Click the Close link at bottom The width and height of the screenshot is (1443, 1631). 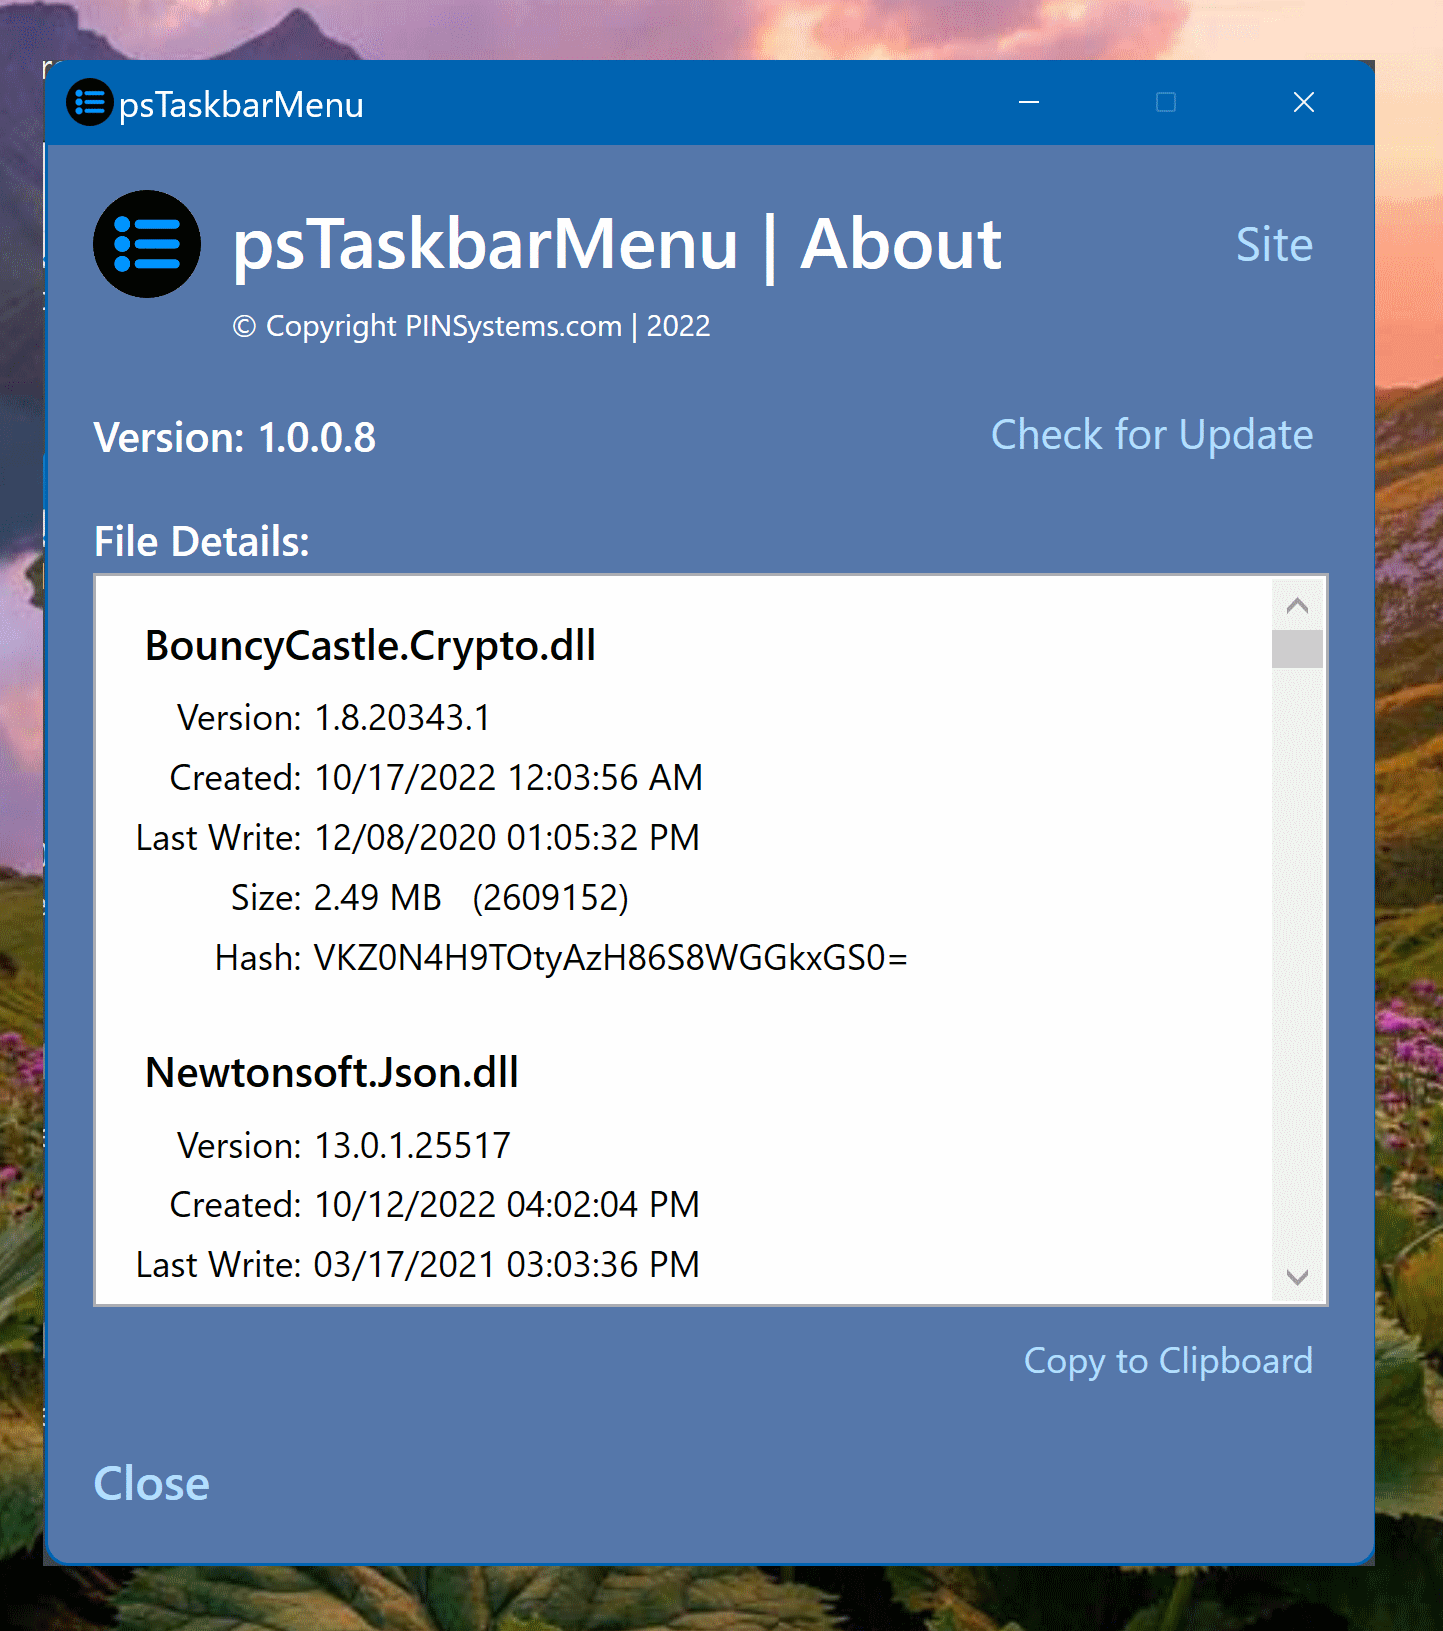pyautogui.click(x=151, y=1483)
